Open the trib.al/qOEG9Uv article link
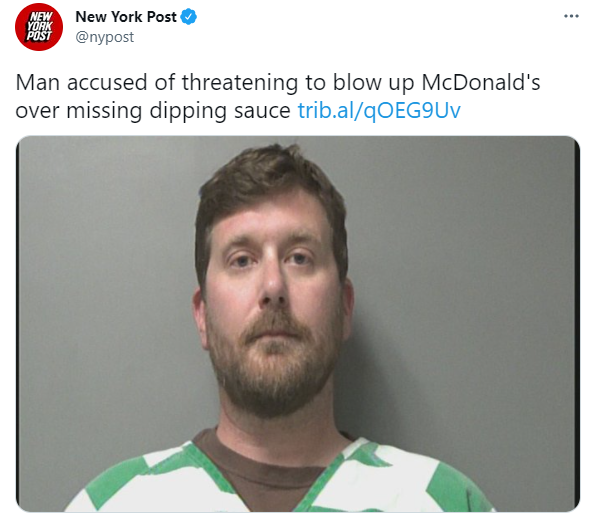596x530 pixels. [379, 111]
